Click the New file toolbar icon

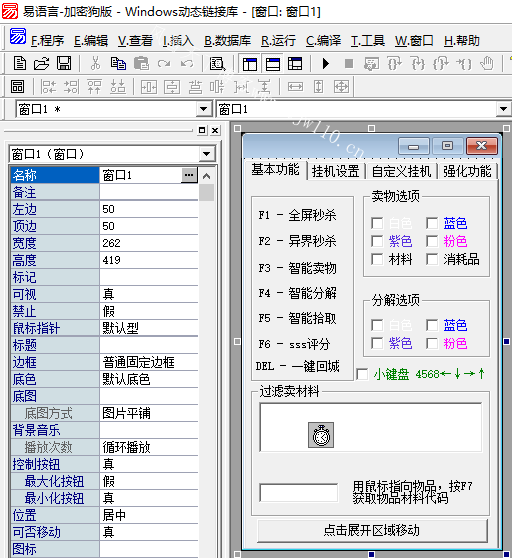[20, 64]
